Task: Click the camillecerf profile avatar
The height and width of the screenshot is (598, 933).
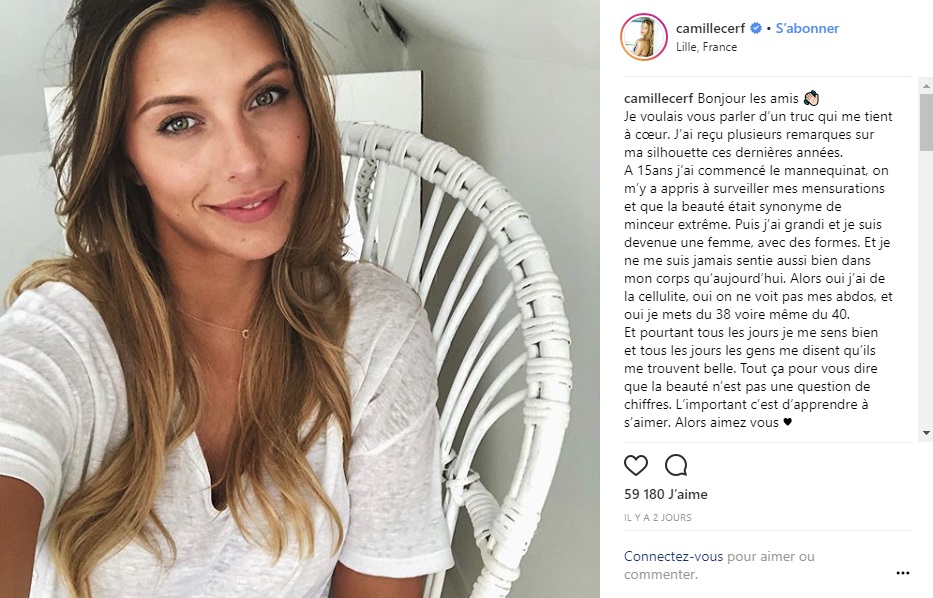Action: click(x=643, y=37)
